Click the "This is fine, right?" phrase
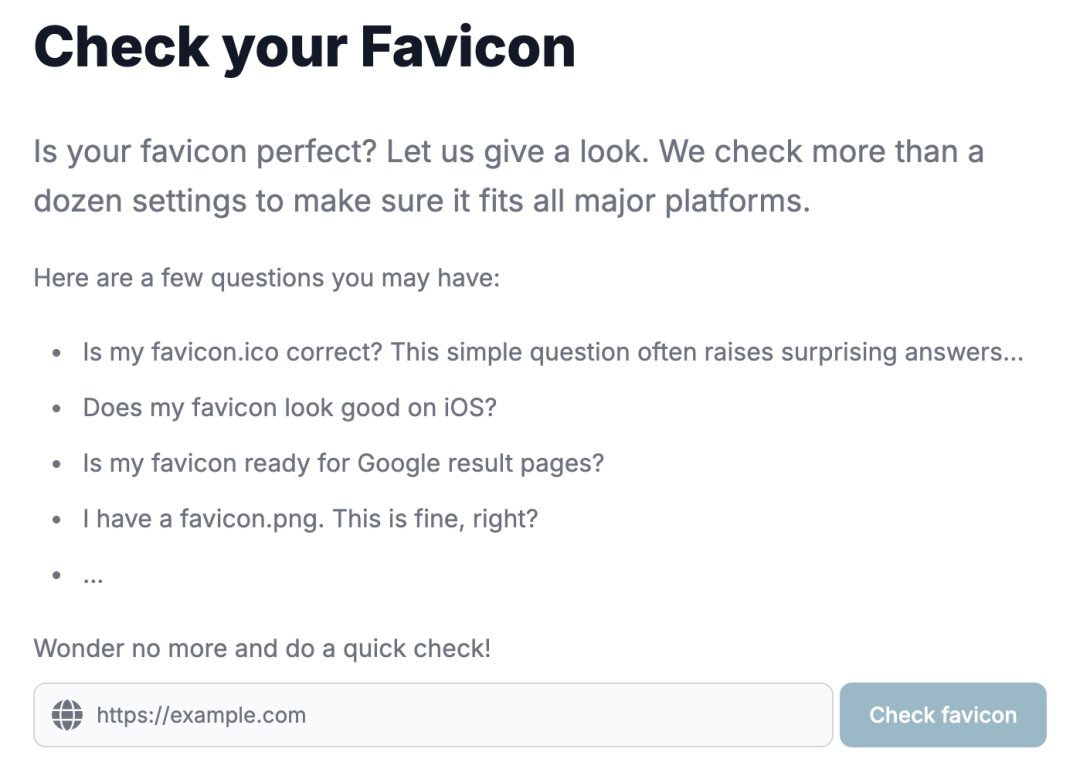This screenshot has height=769, width=1080. (x=435, y=518)
